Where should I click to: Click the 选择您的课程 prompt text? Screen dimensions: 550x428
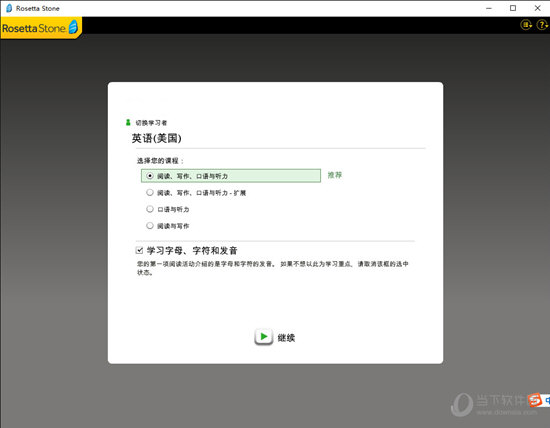click(160, 161)
